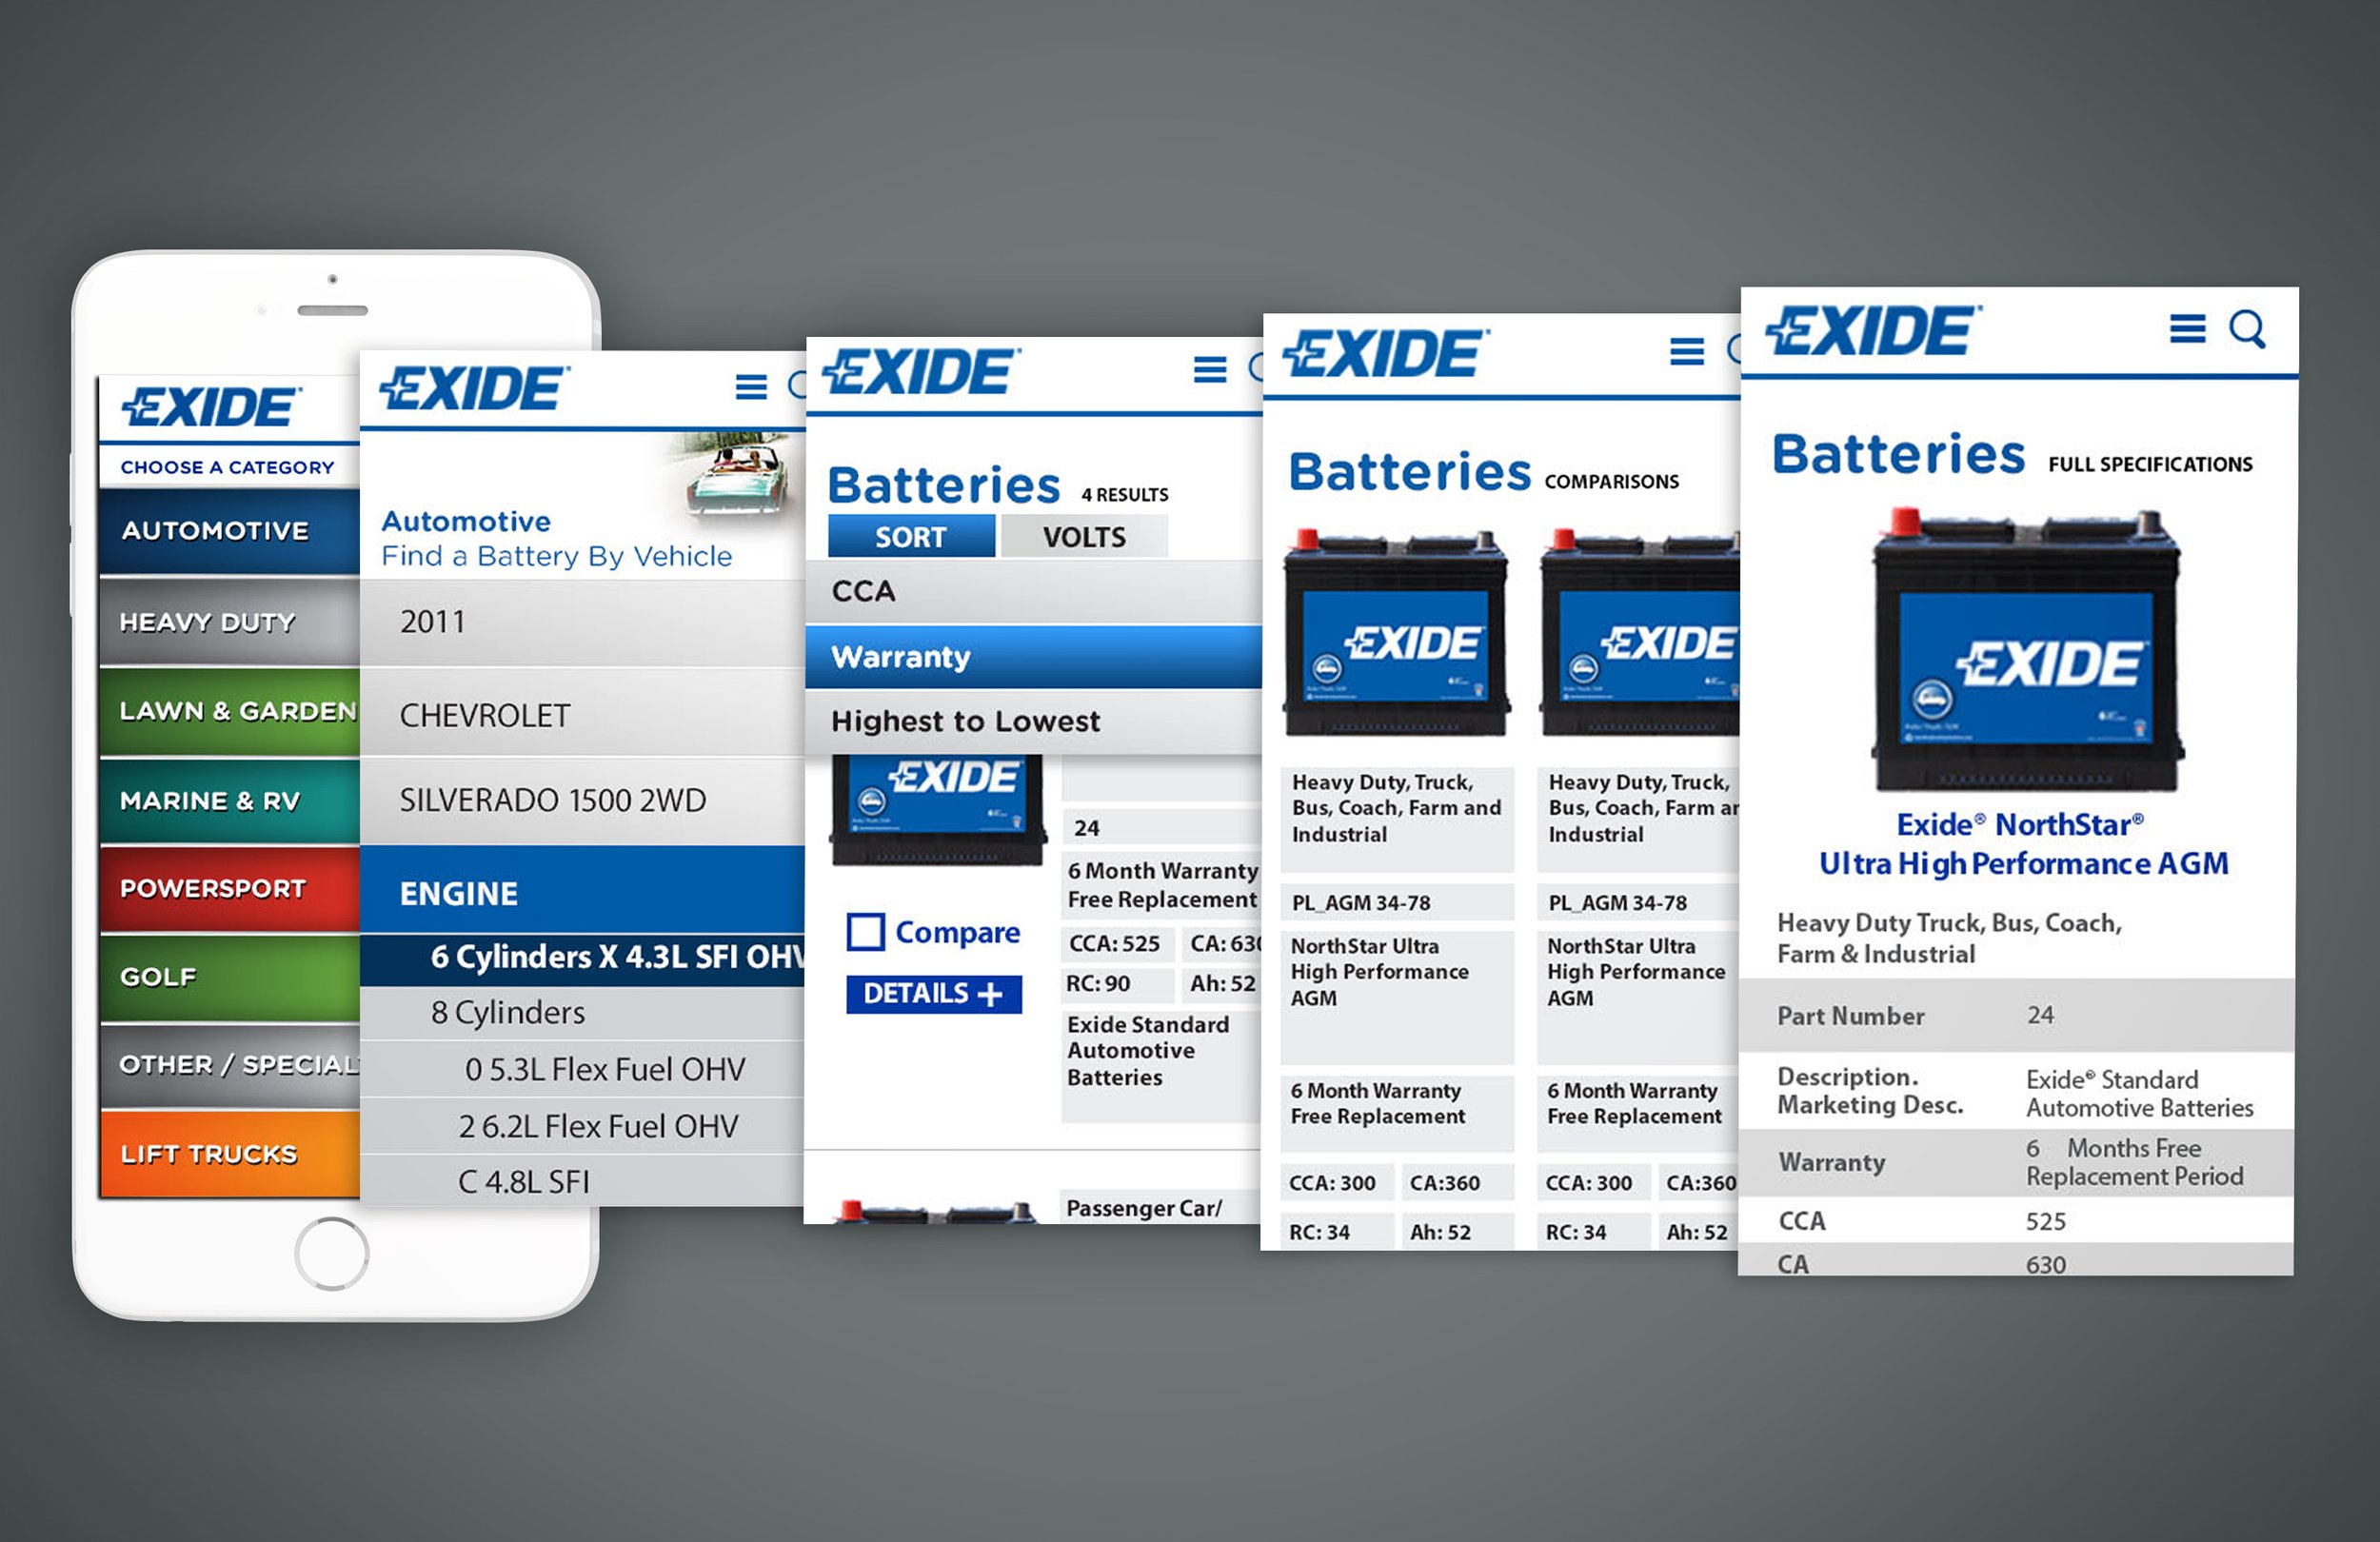
Task: Click large battery image in Full Specifications
Action: pos(2029,650)
